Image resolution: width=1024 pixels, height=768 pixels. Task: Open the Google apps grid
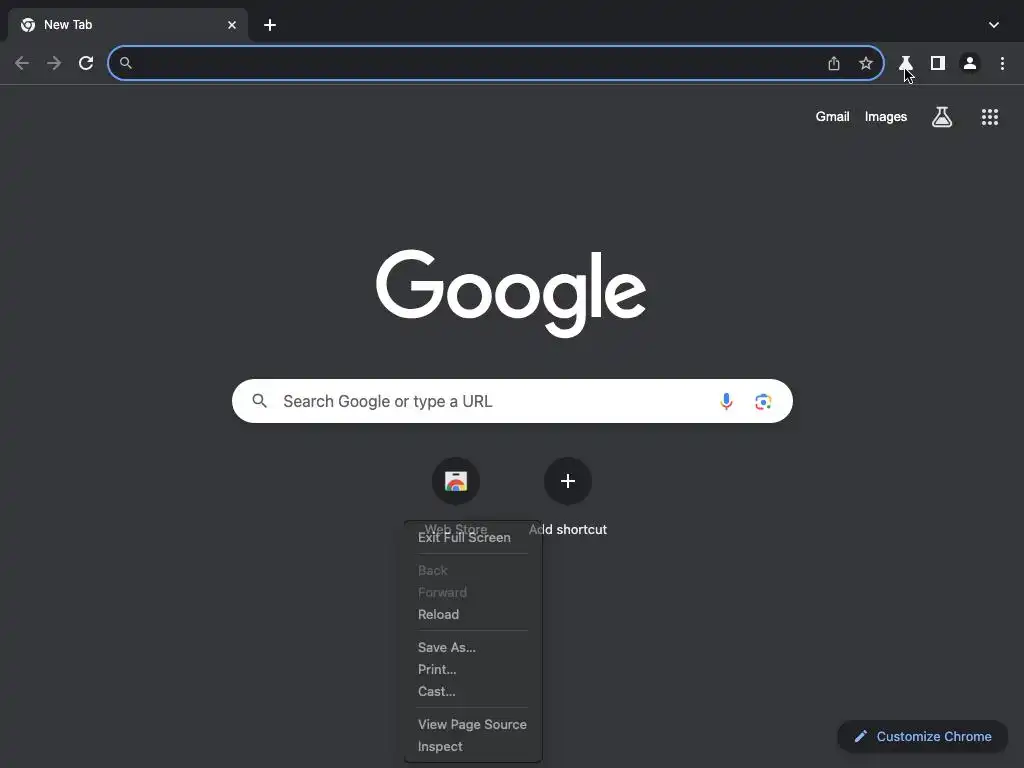point(990,117)
